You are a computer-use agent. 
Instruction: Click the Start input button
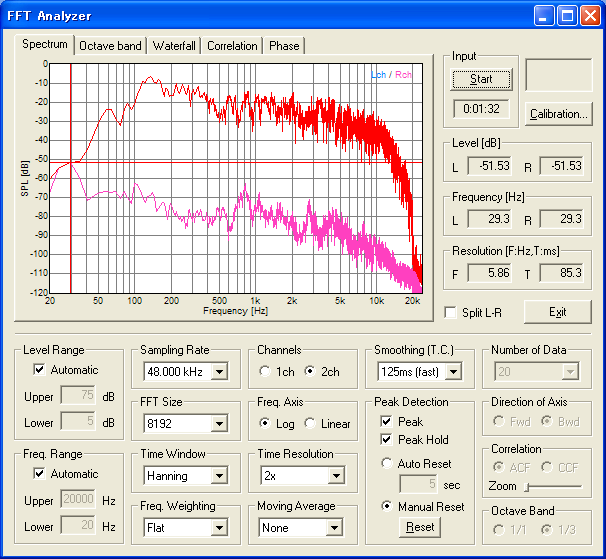click(x=481, y=79)
